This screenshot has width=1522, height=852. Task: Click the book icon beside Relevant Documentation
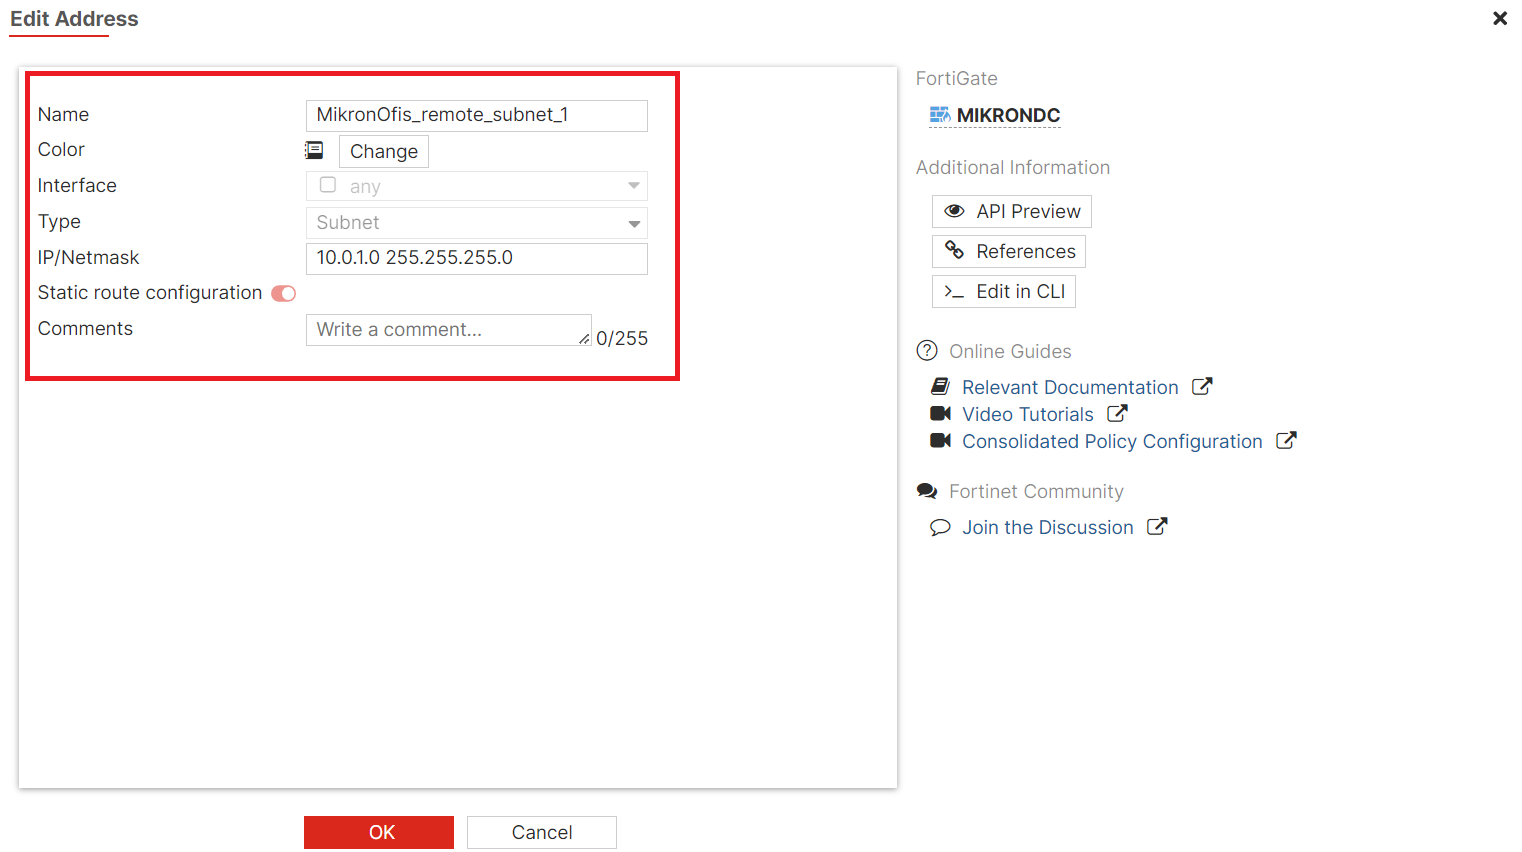pyautogui.click(x=940, y=386)
